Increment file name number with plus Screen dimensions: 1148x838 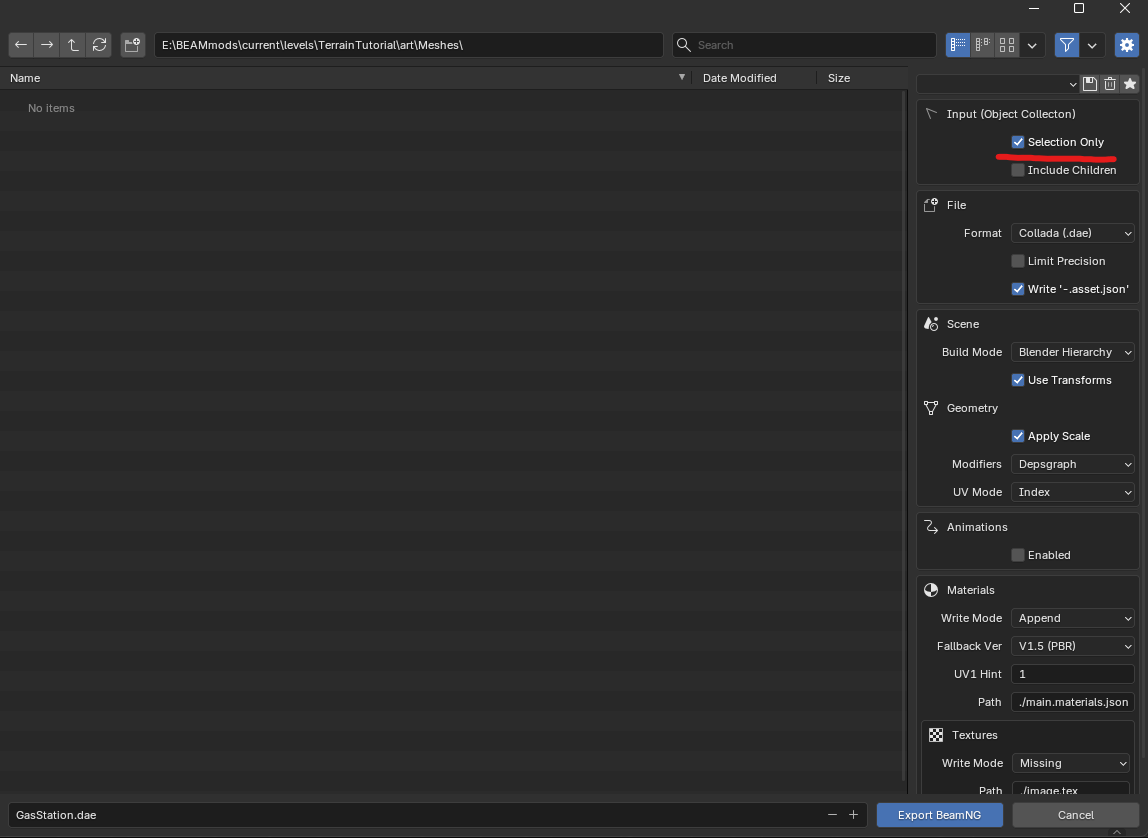854,815
